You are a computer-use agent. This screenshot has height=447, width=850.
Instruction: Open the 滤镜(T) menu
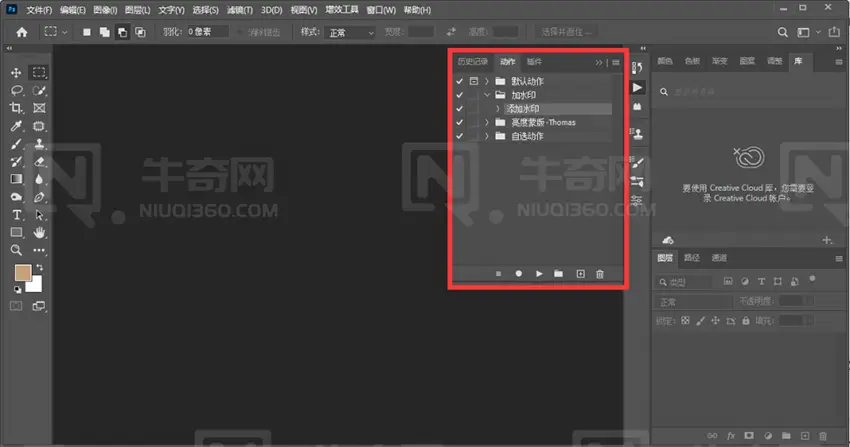[x=240, y=10]
